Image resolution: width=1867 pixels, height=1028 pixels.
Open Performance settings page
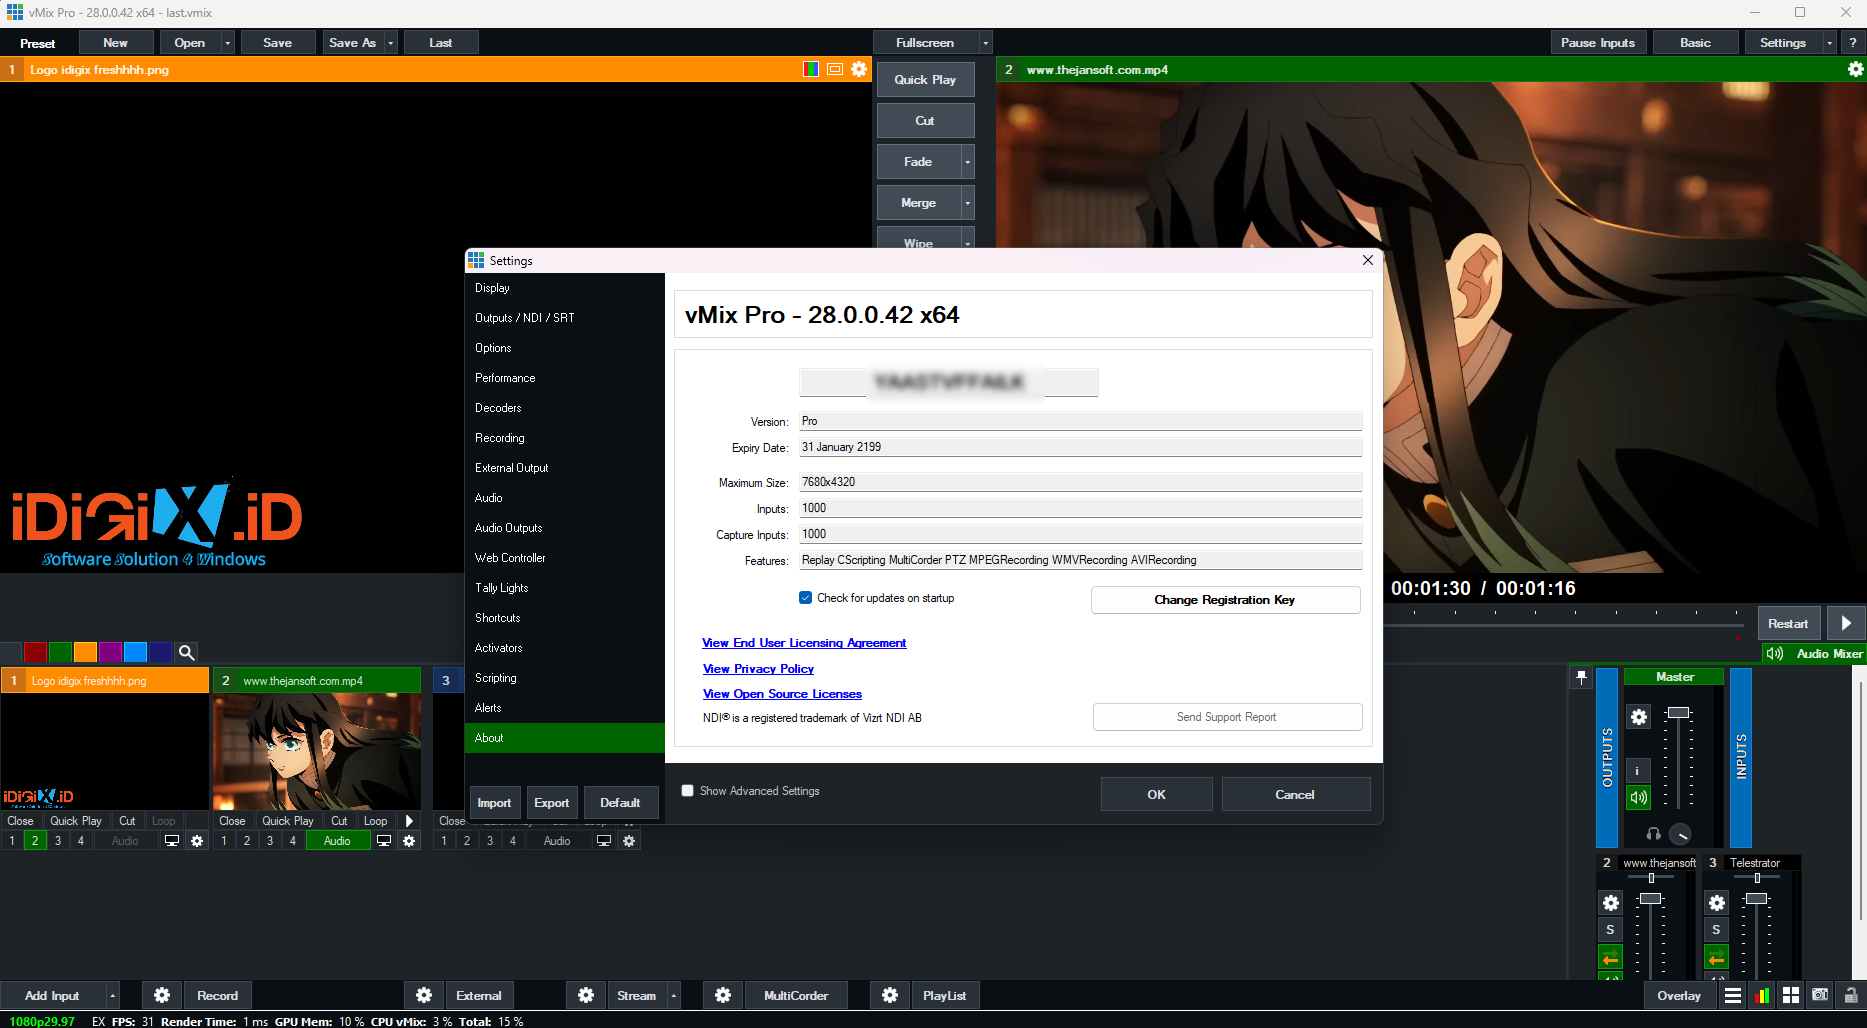pos(565,378)
